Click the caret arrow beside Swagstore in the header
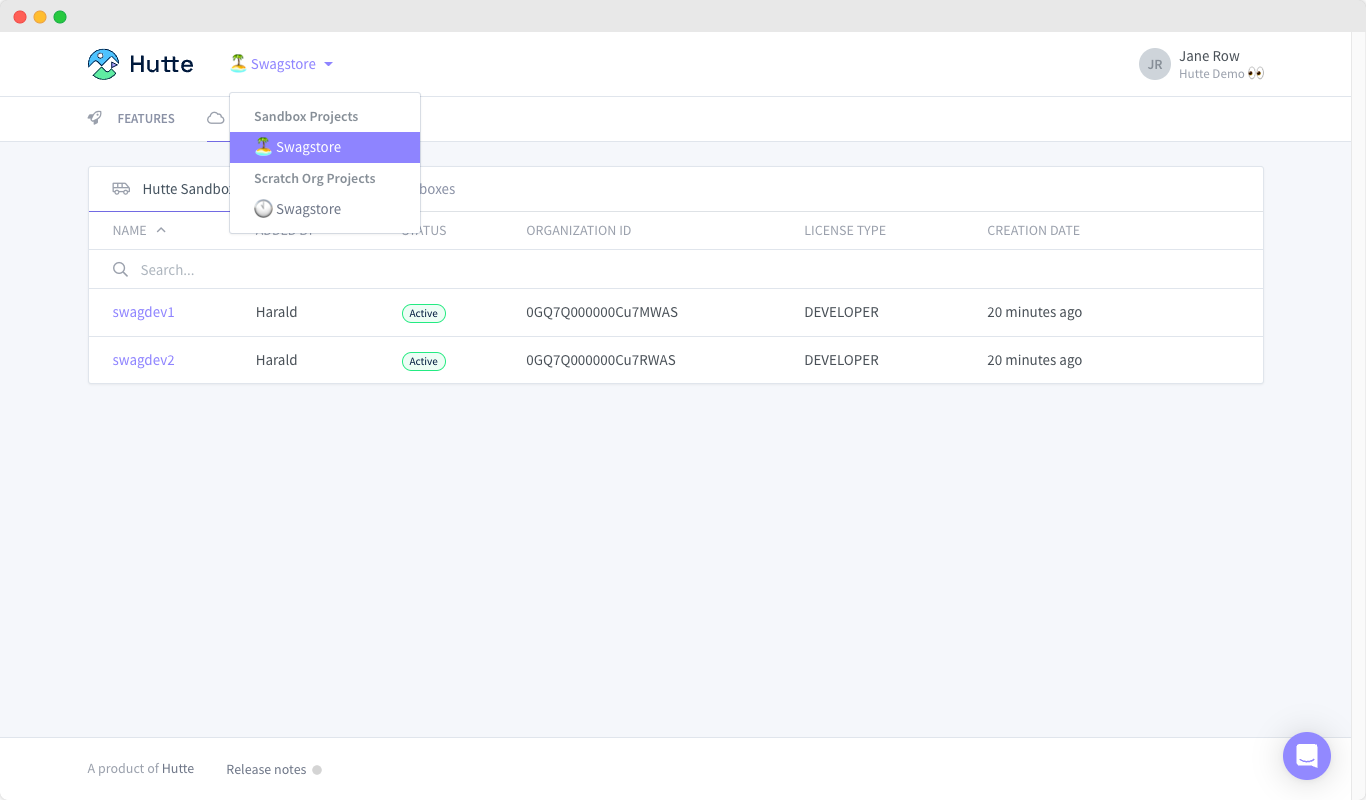Viewport: 1366px width, 800px height. [328, 64]
